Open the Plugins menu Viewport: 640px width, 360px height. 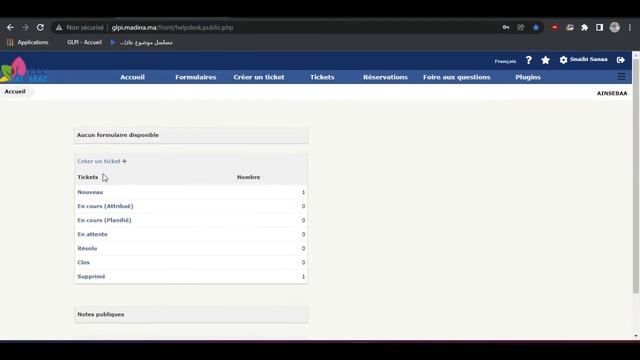(x=528, y=77)
